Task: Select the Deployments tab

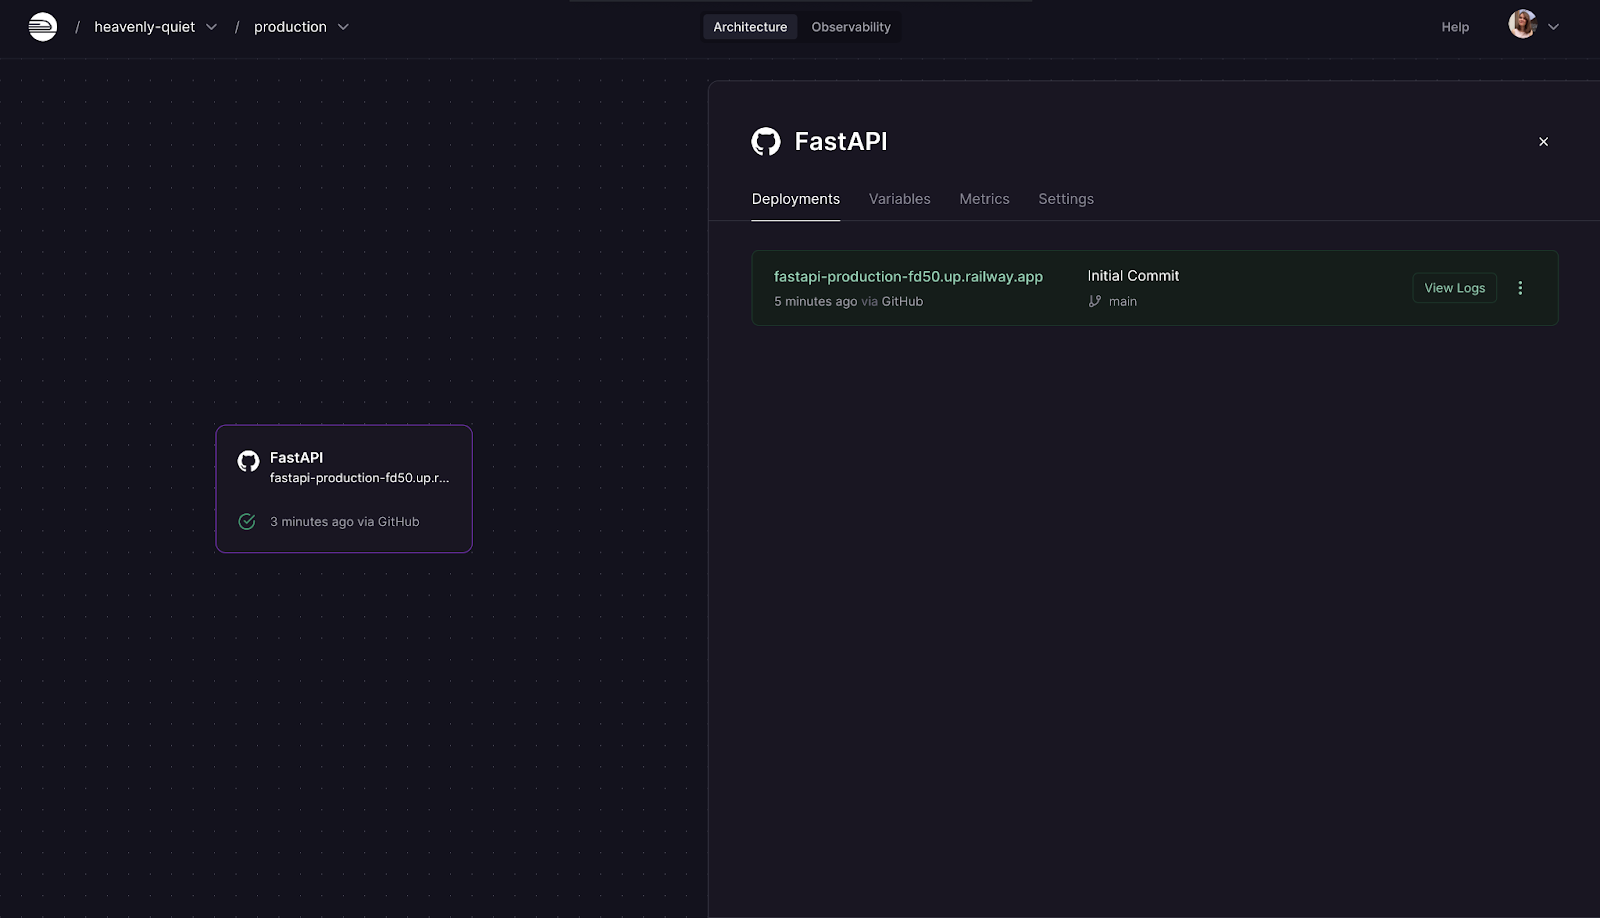Action: [796, 199]
